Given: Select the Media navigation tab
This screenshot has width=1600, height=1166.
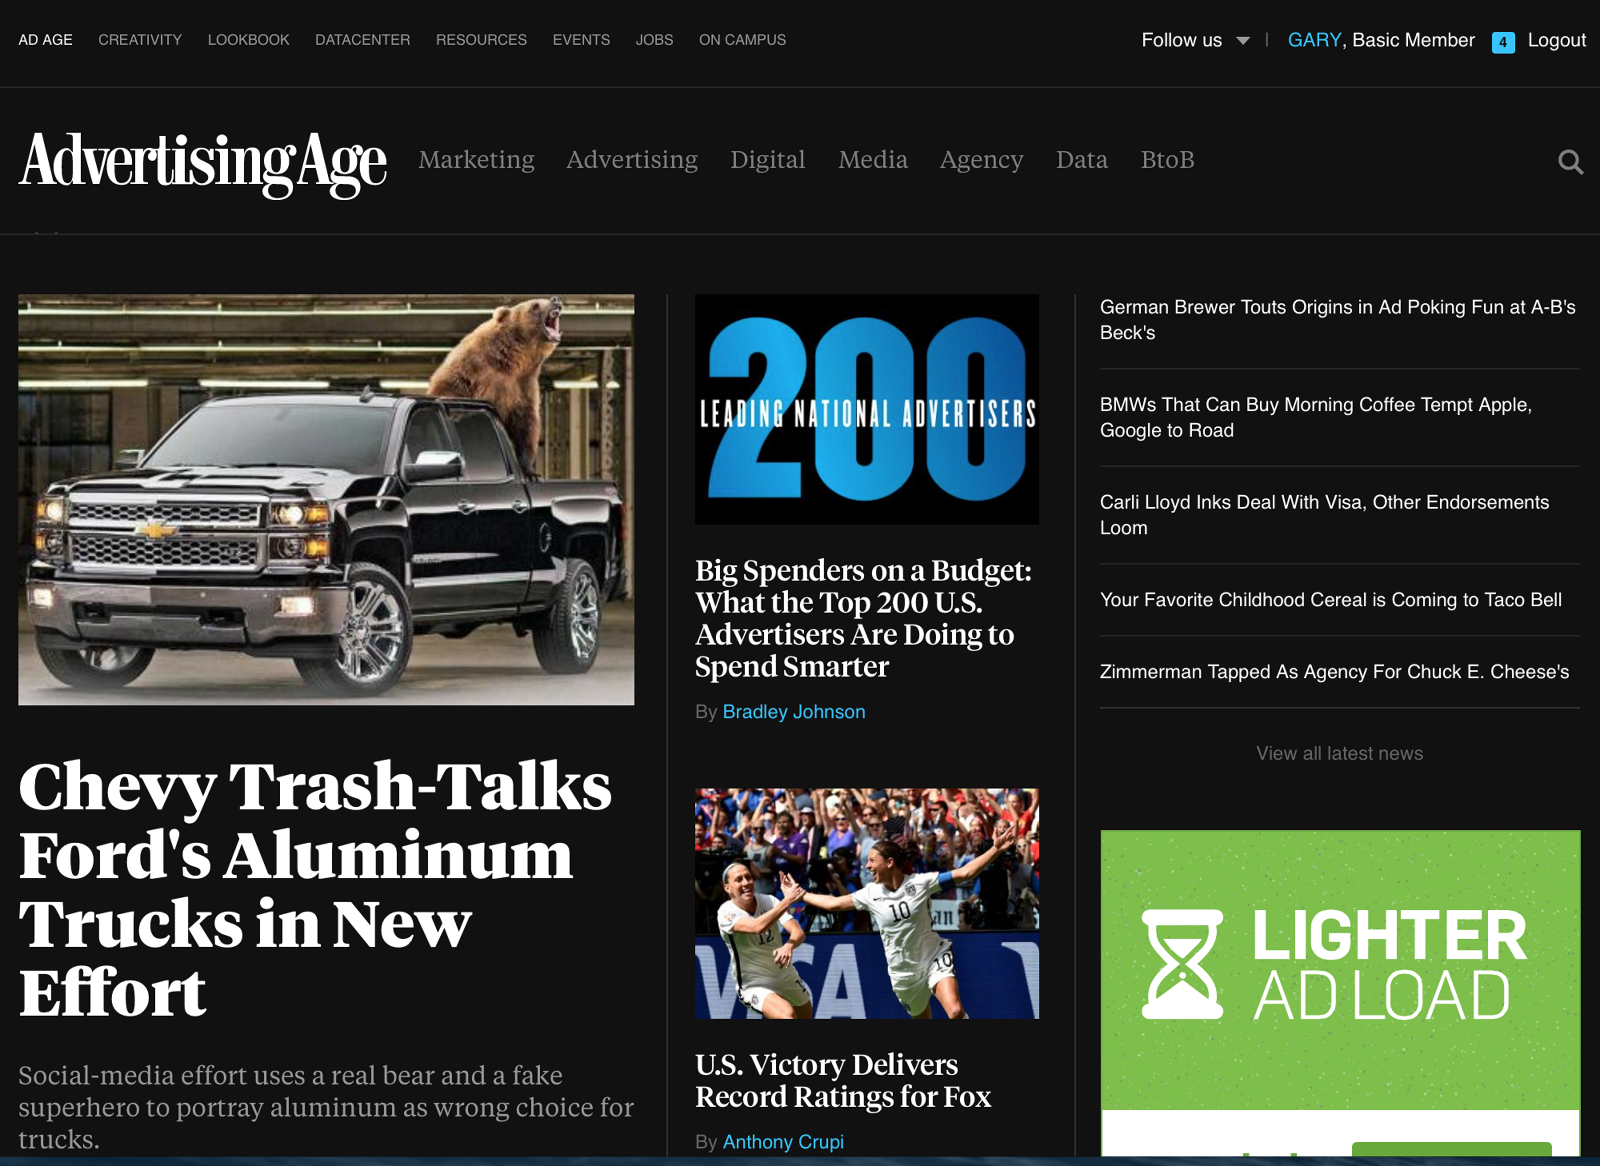Looking at the screenshot, I should [x=873, y=160].
